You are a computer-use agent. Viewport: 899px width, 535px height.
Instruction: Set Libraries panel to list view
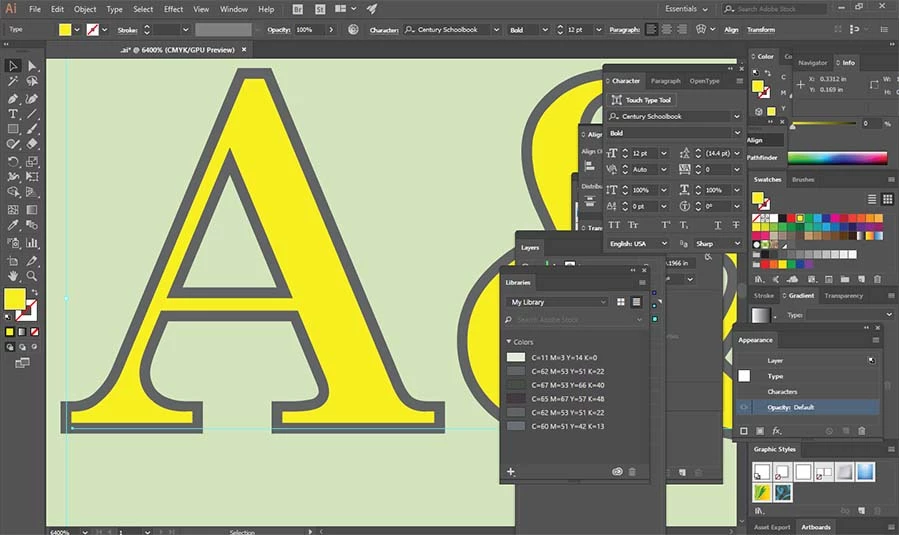click(636, 302)
